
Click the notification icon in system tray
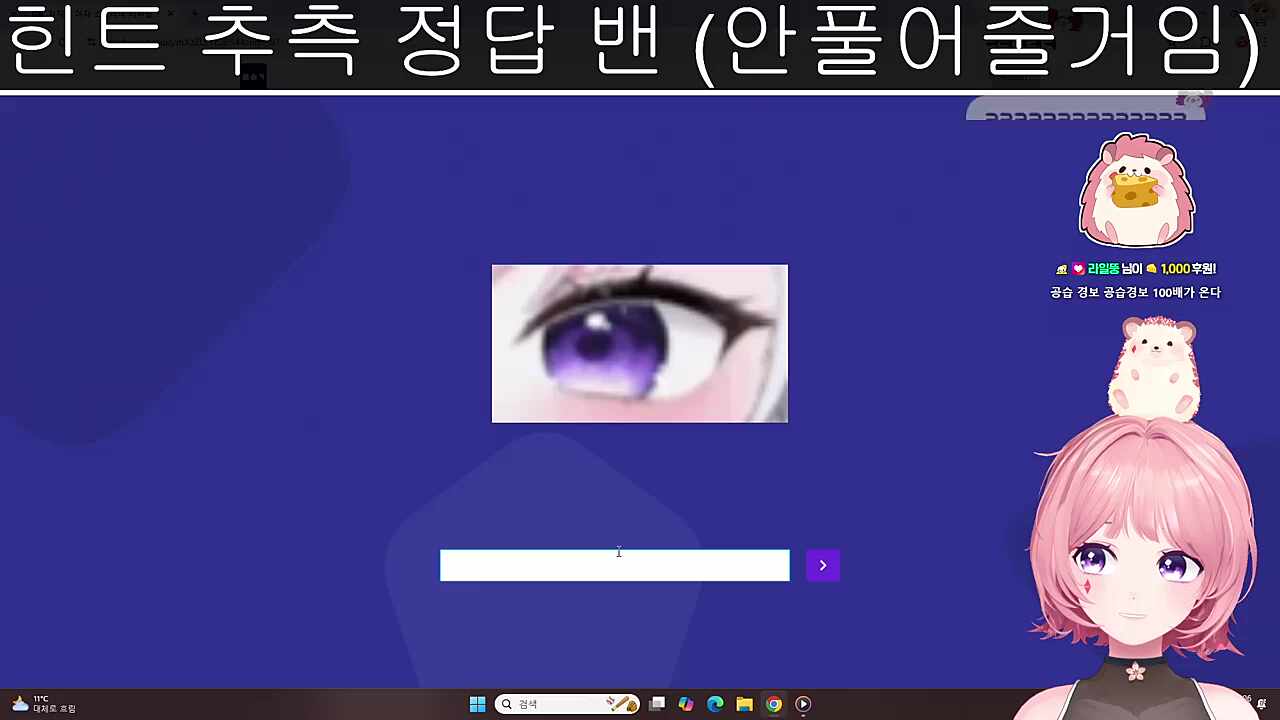tap(1261, 704)
